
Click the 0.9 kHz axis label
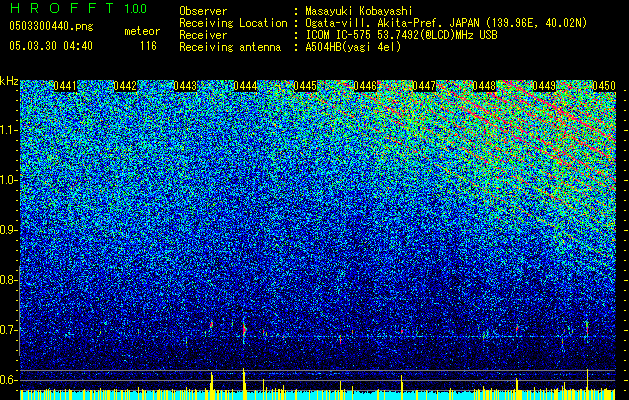[8, 230]
